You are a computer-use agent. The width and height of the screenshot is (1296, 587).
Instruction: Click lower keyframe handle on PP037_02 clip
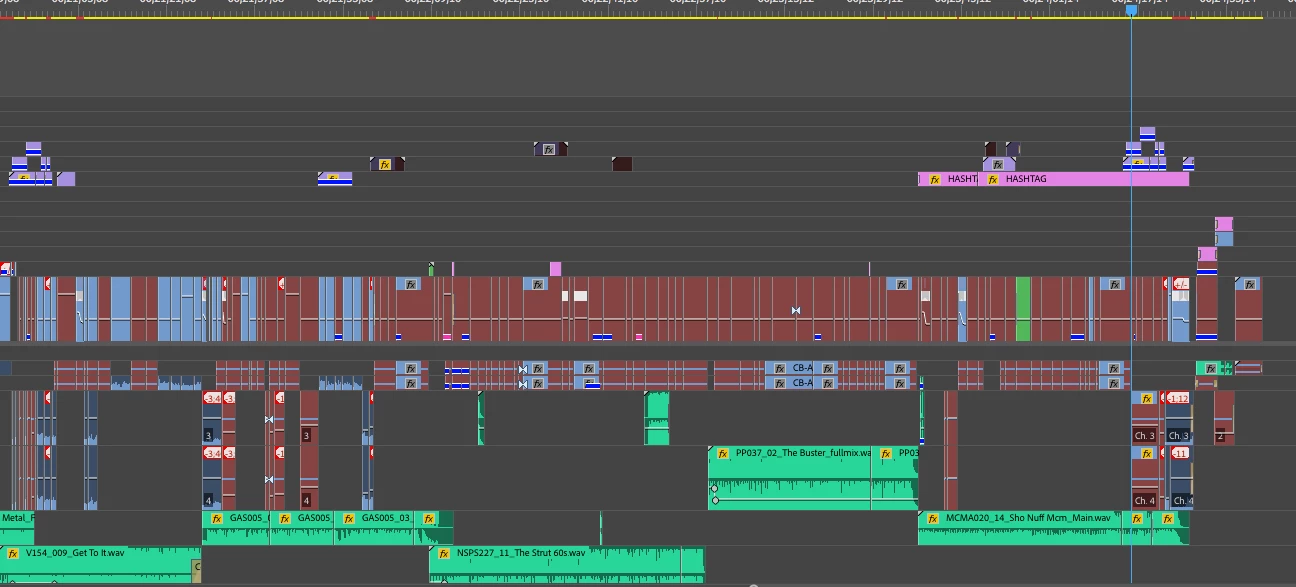point(714,500)
